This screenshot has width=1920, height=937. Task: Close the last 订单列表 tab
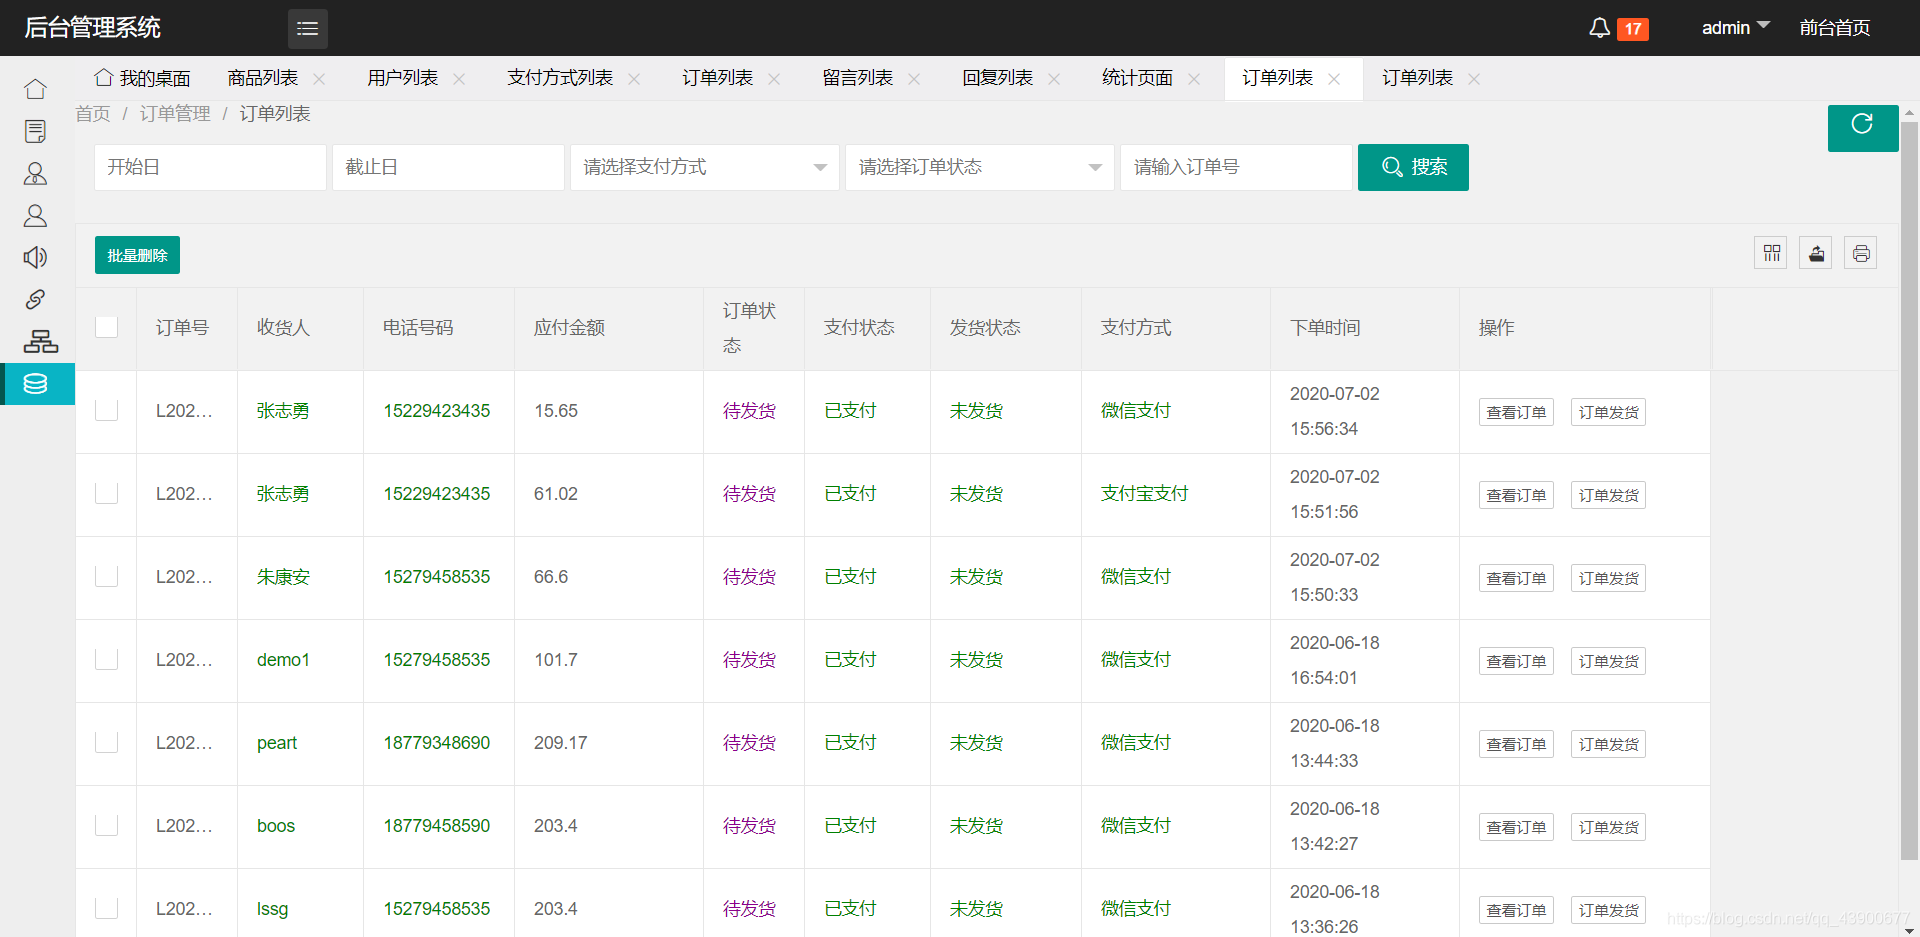coord(1474,79)
